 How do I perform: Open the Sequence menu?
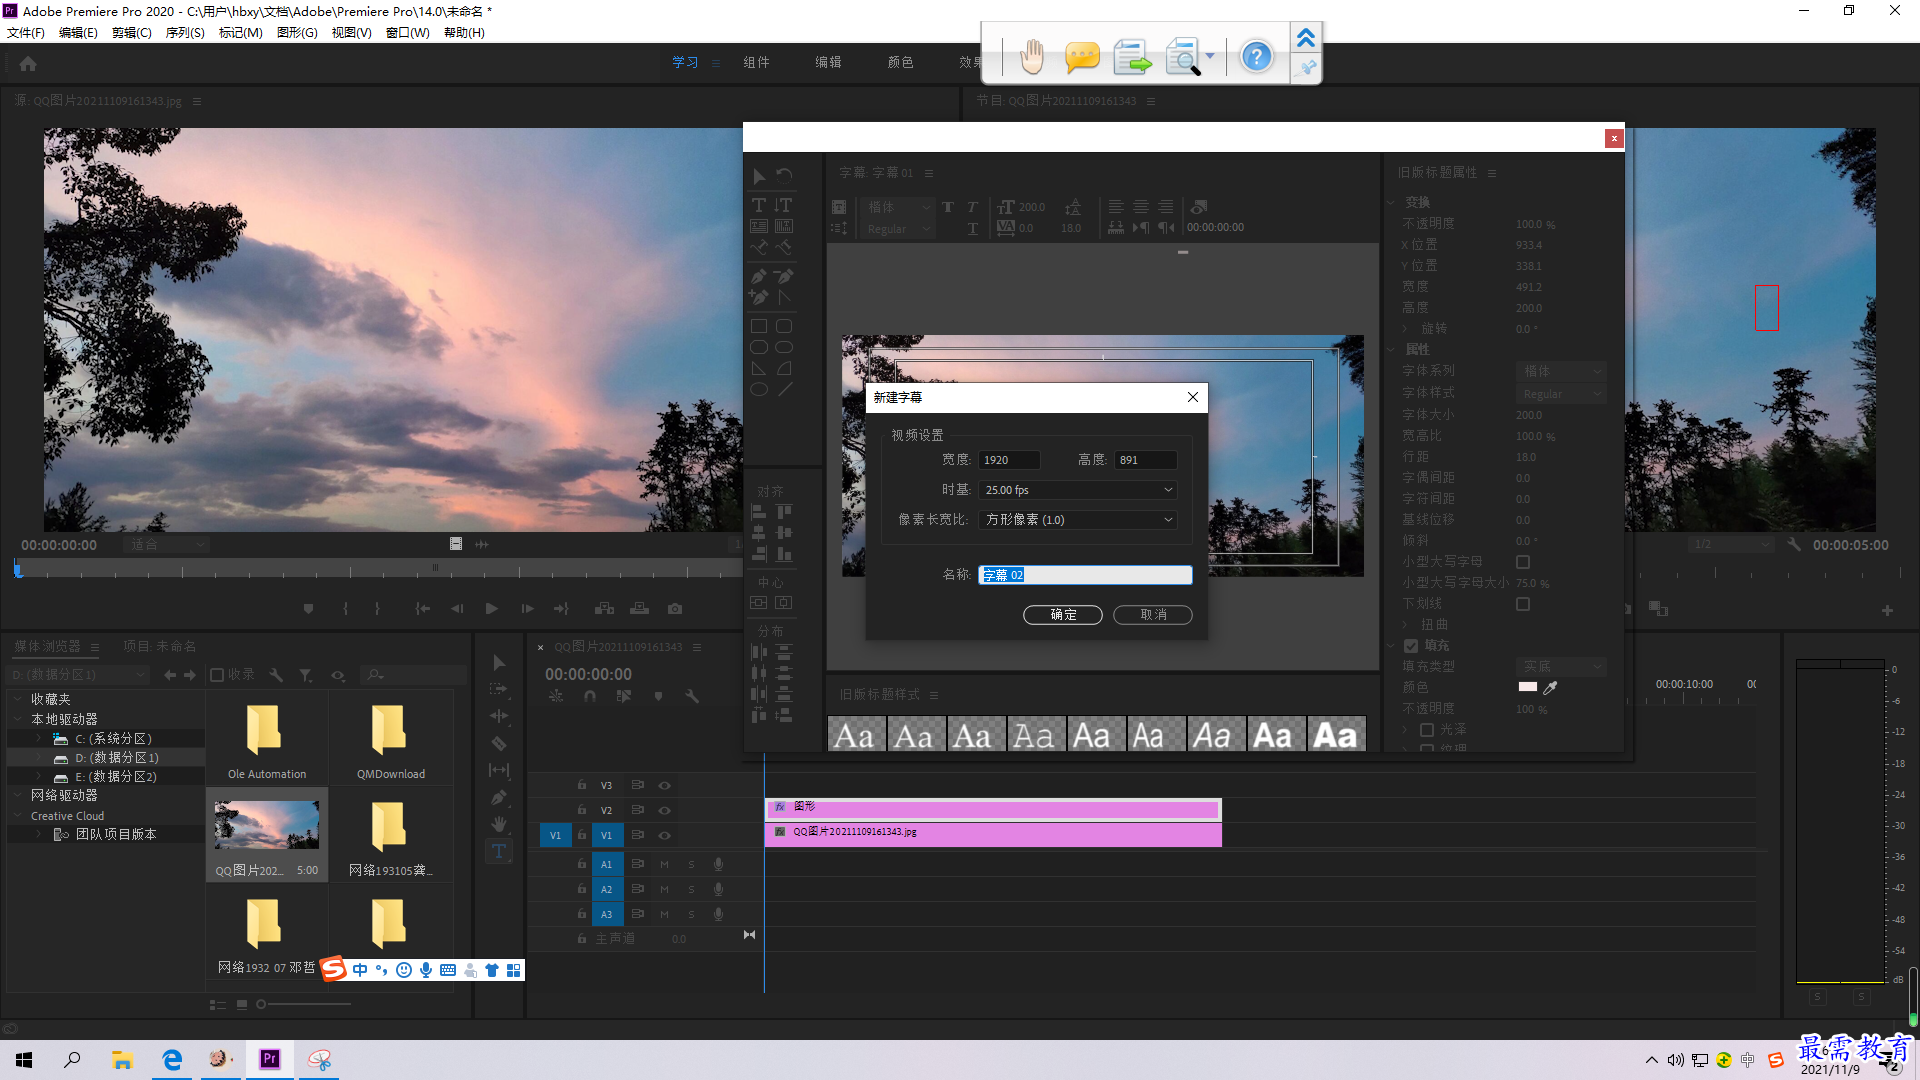pyautogui.click(x=185, y=33)
